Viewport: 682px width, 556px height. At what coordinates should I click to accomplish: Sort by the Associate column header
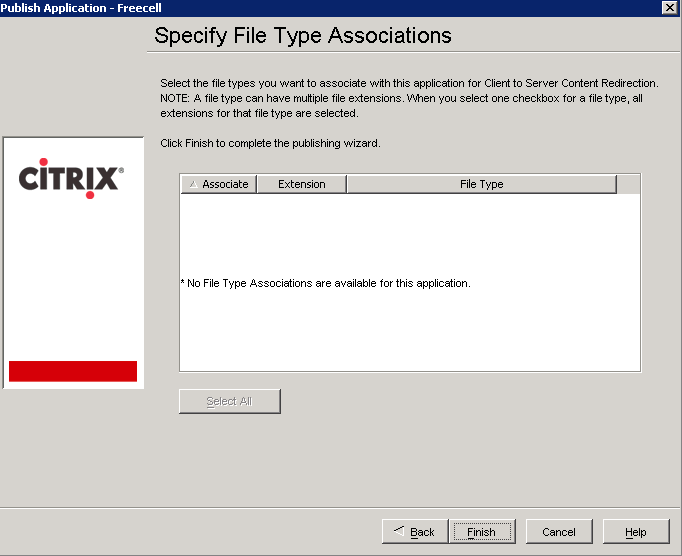(x=219, y=184)
